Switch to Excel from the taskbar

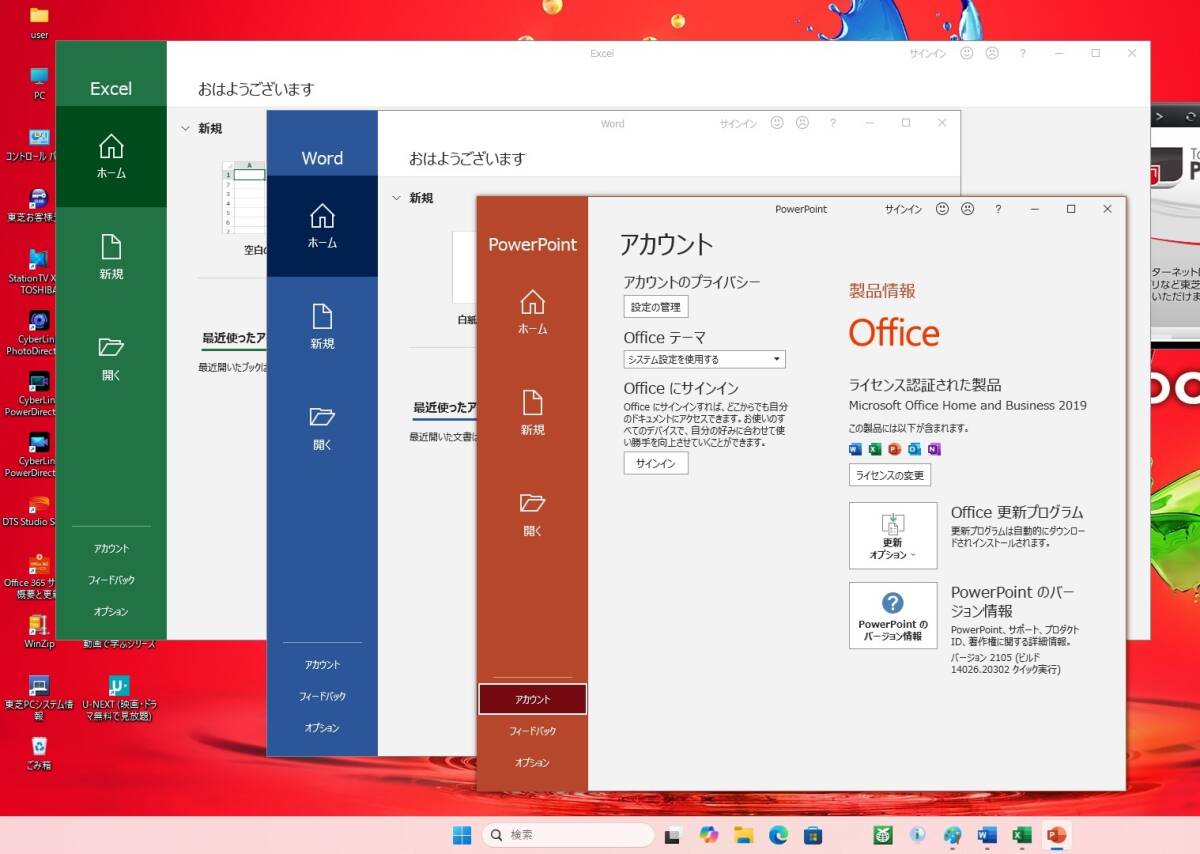[1022, 835]
